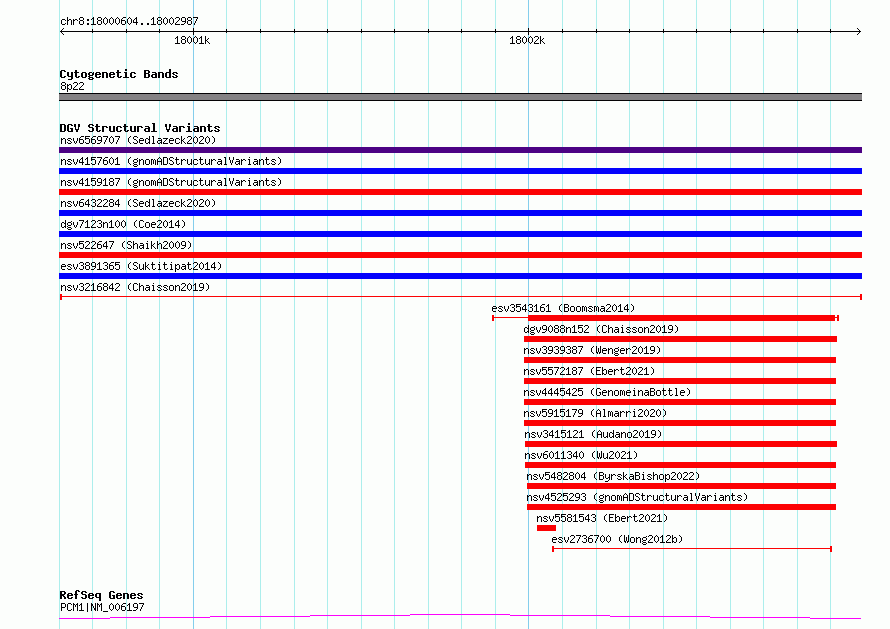Click the nsv3939387 (Wenger2019) label
The width and height of the screenshot is (890, 629).
(592, 350)
